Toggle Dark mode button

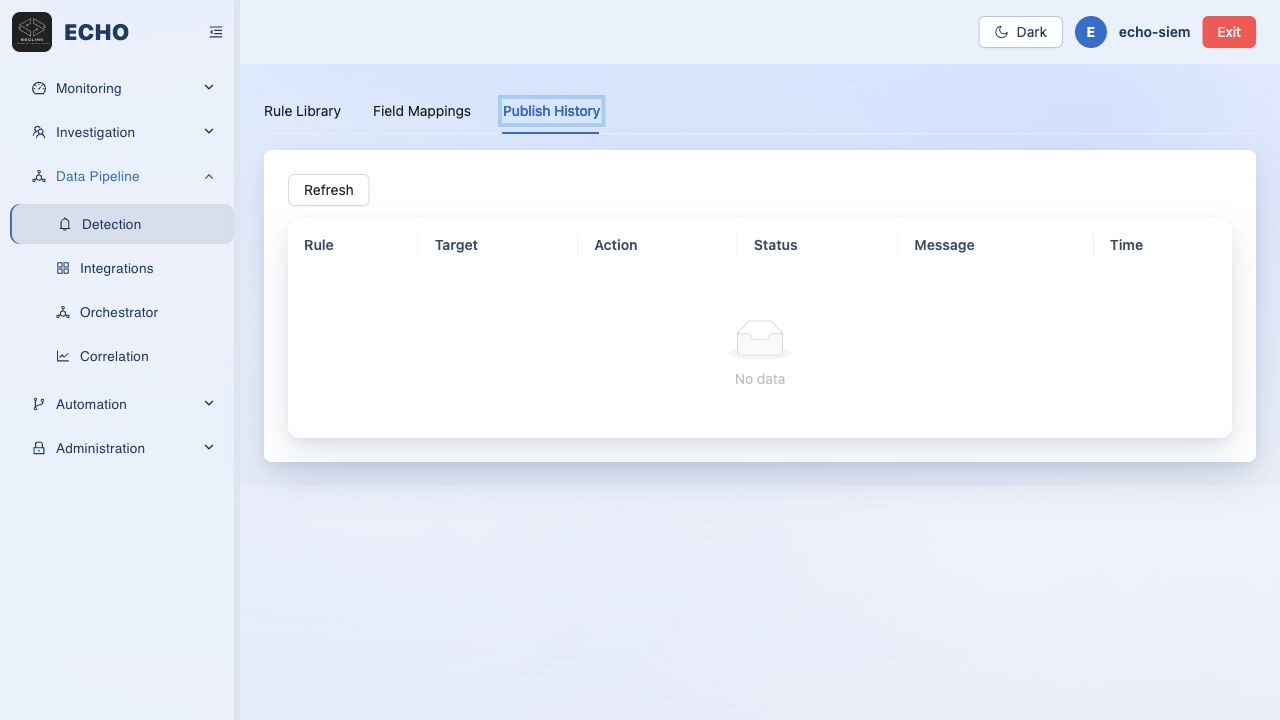coord(1020,32)
